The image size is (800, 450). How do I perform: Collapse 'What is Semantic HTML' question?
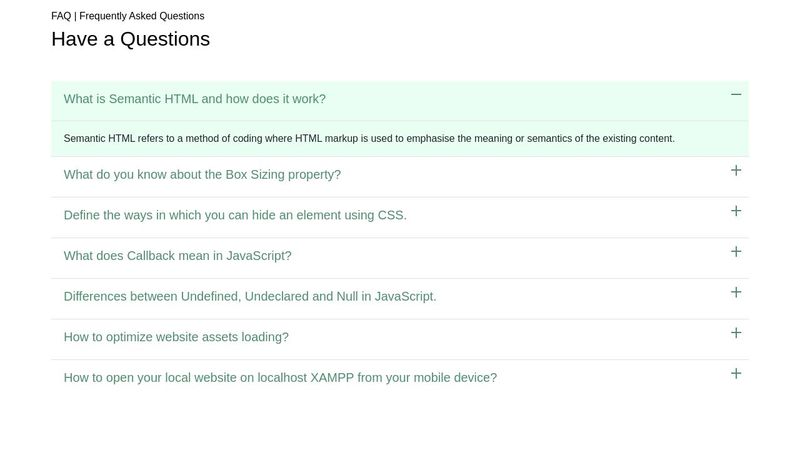tap(194, 99)
